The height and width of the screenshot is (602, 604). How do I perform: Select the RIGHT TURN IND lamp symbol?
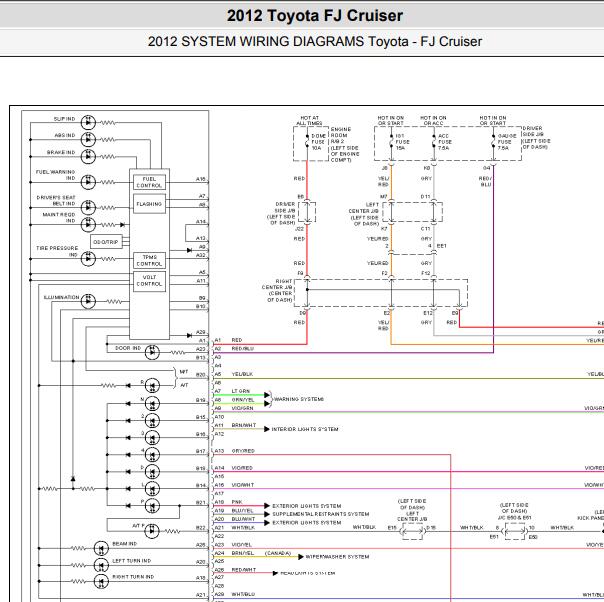(x=101, y=581)
